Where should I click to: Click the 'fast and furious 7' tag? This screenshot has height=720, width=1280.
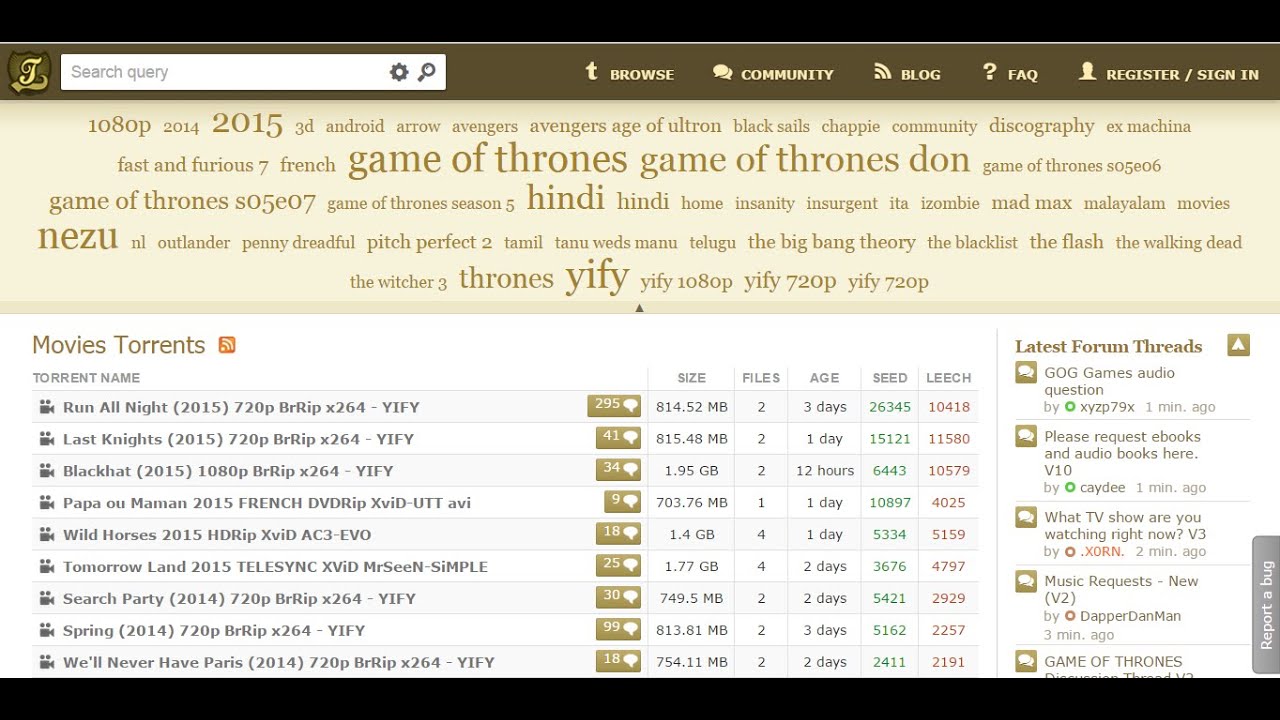point(193,165)
